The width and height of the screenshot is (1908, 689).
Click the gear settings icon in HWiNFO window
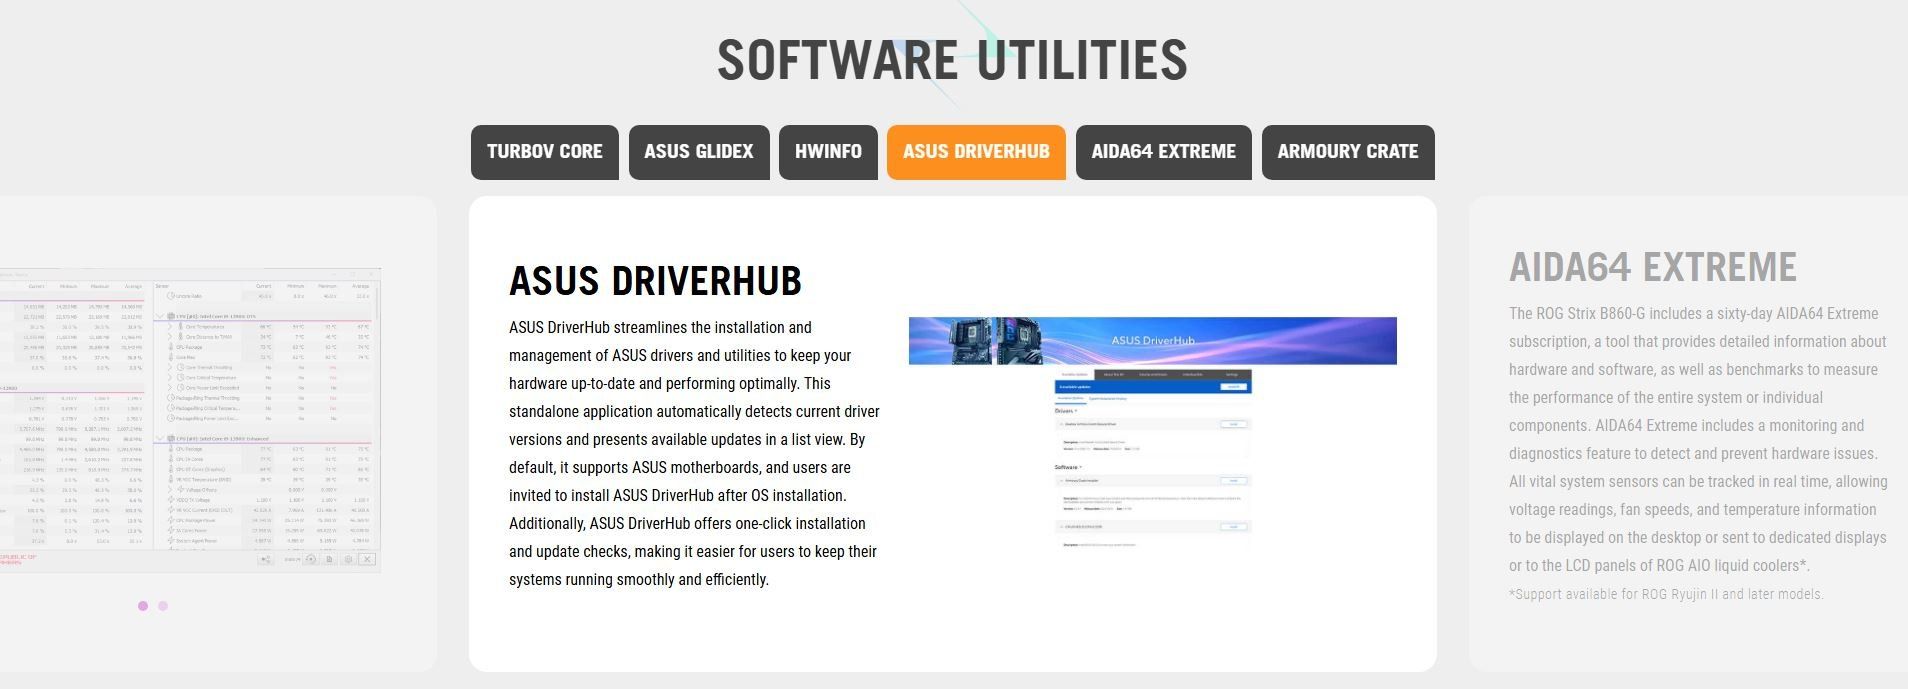pyautogui.click(x=348, y=559)
